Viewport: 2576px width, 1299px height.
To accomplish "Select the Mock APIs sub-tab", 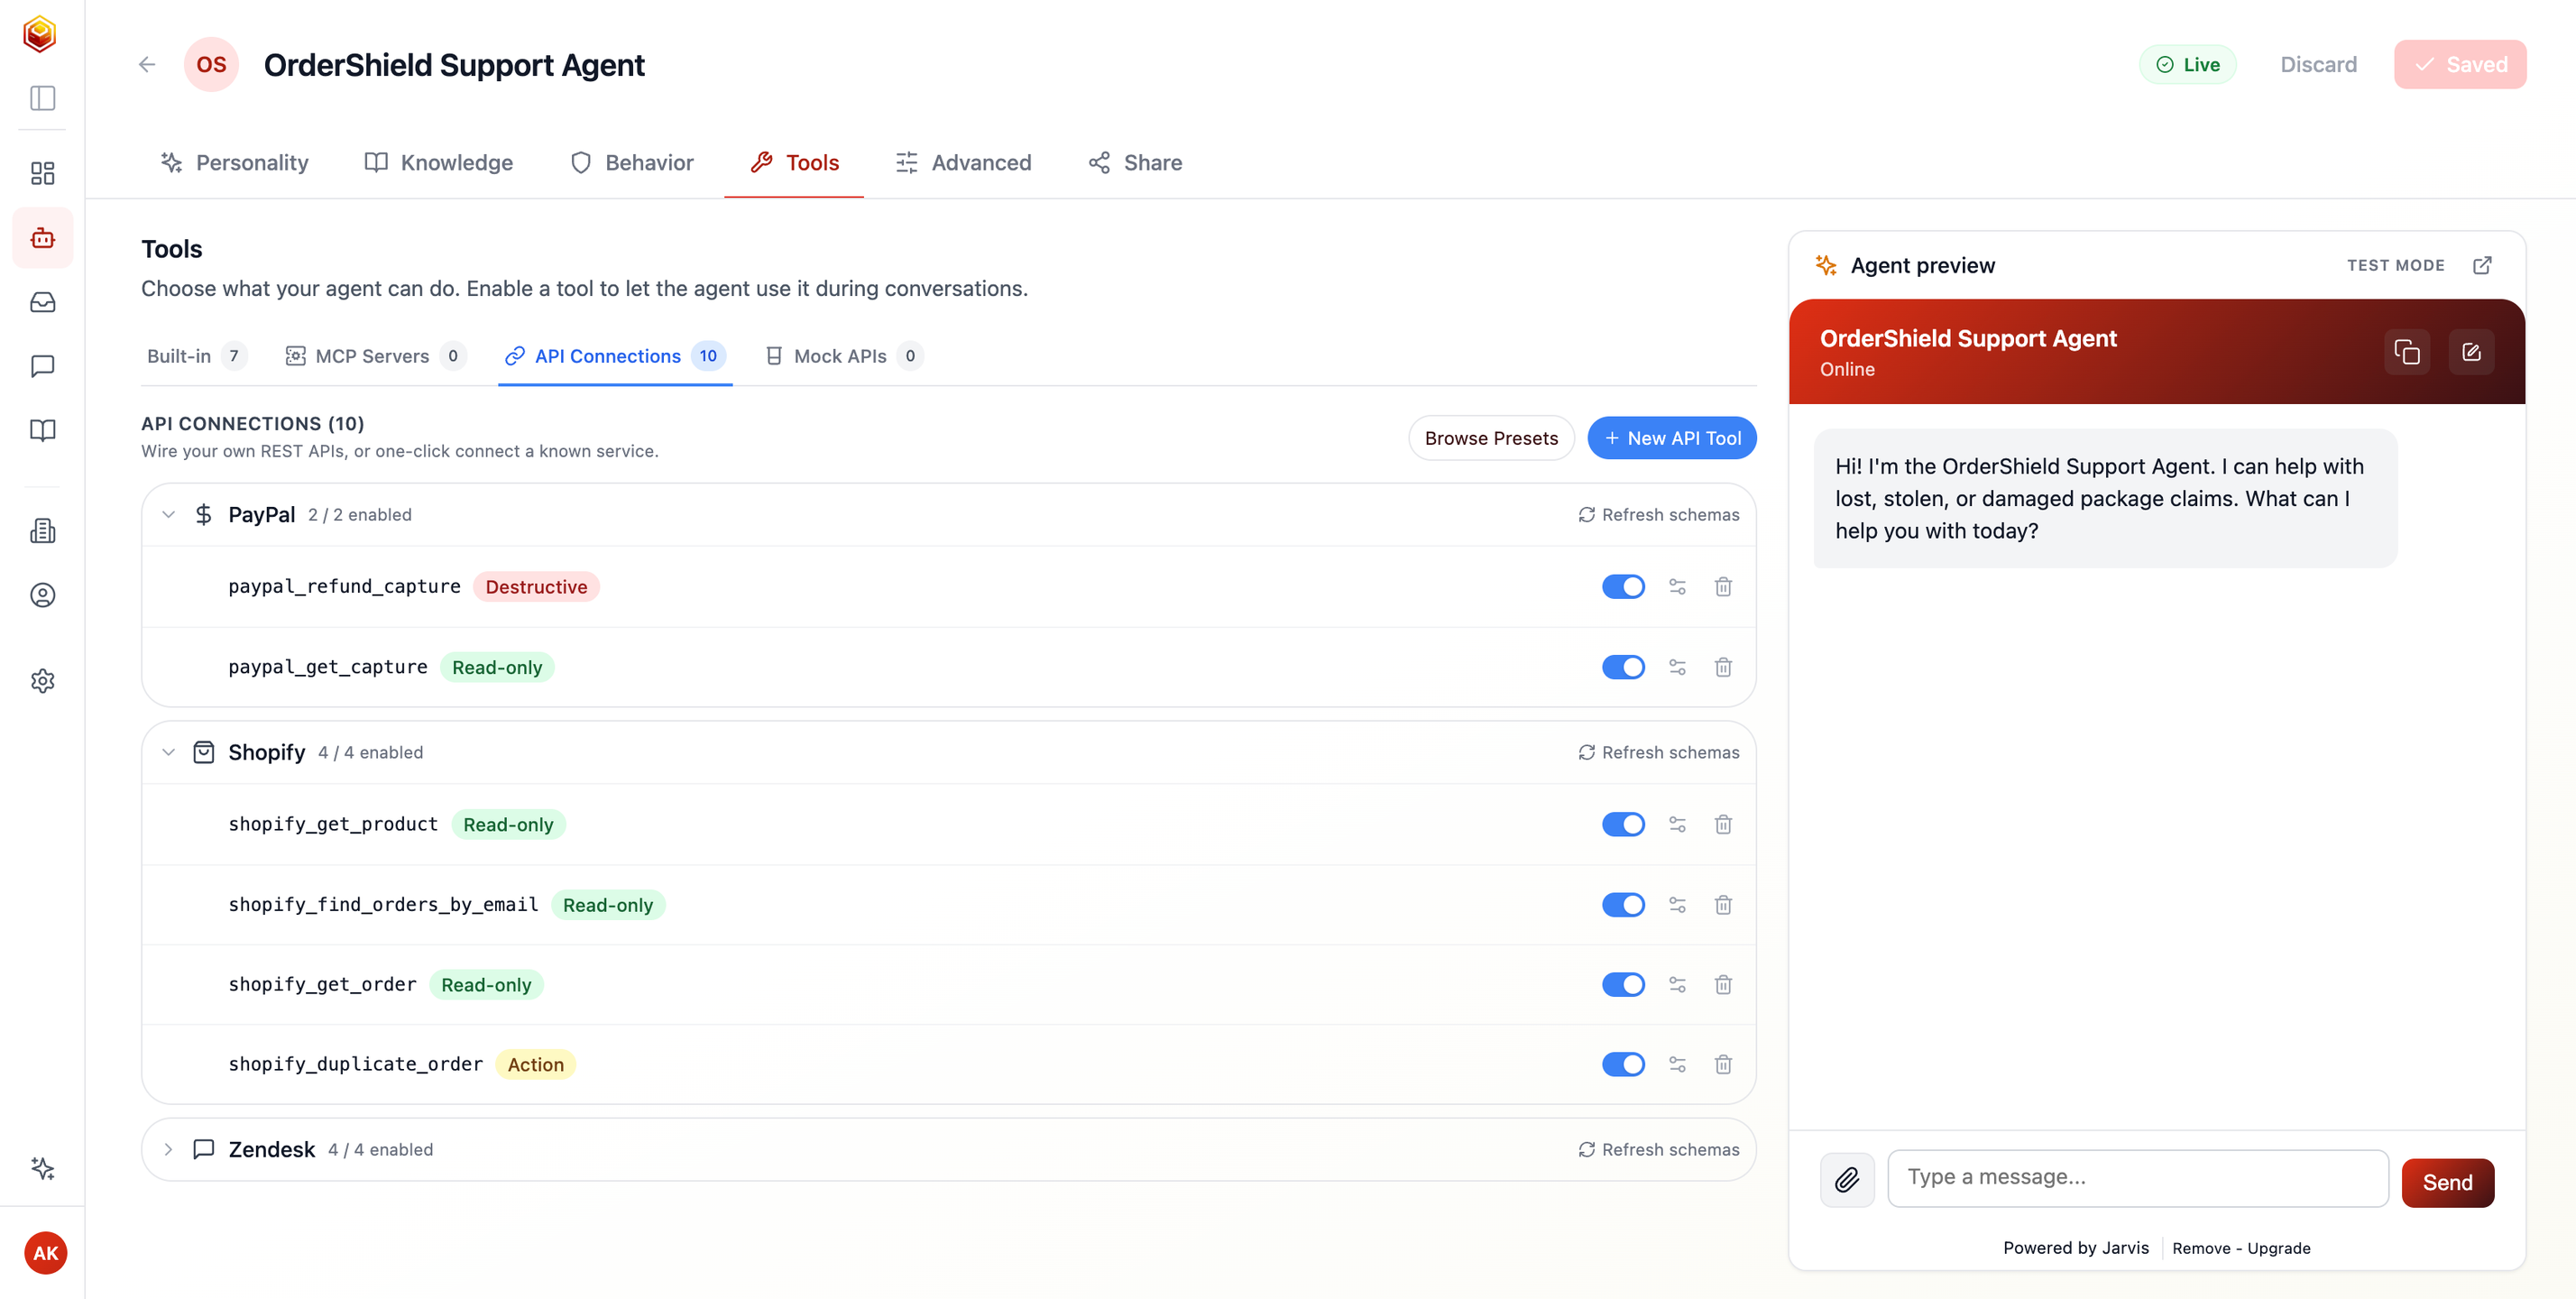I will pyautogui.click(x=843, y=356).
